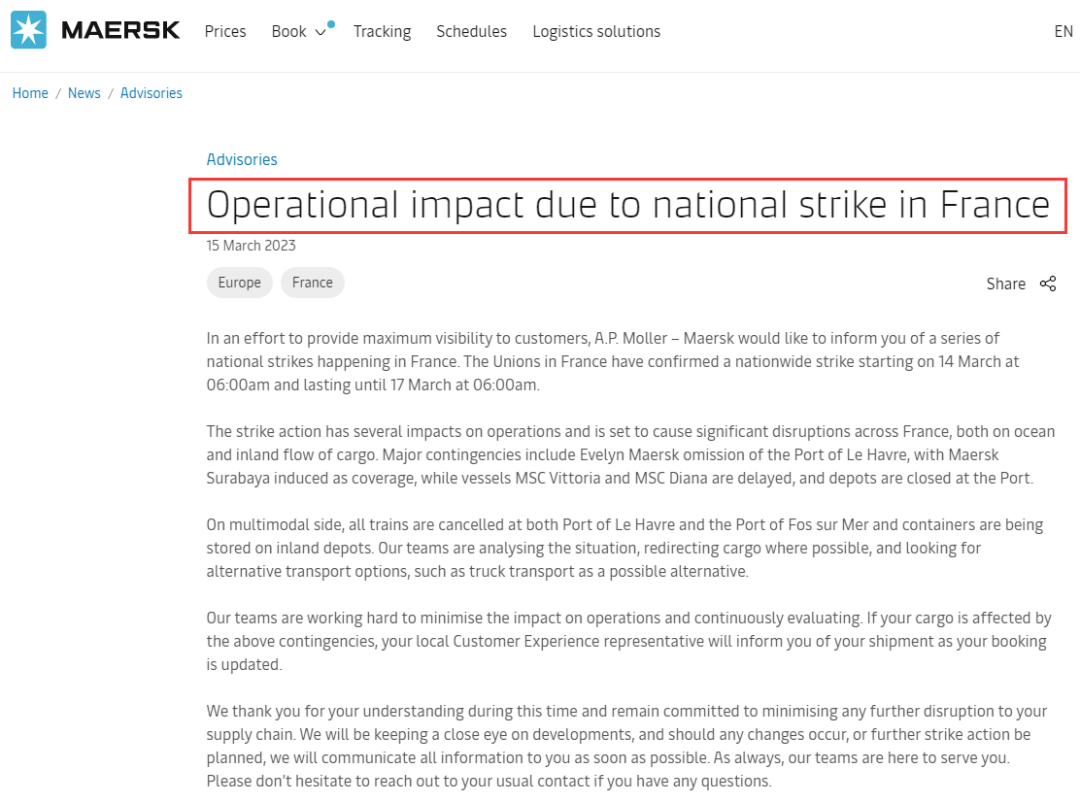This screenshot has height=803, width=1080.
Task: Change language with the EN selector
Action: click(x=1063, y=32)
